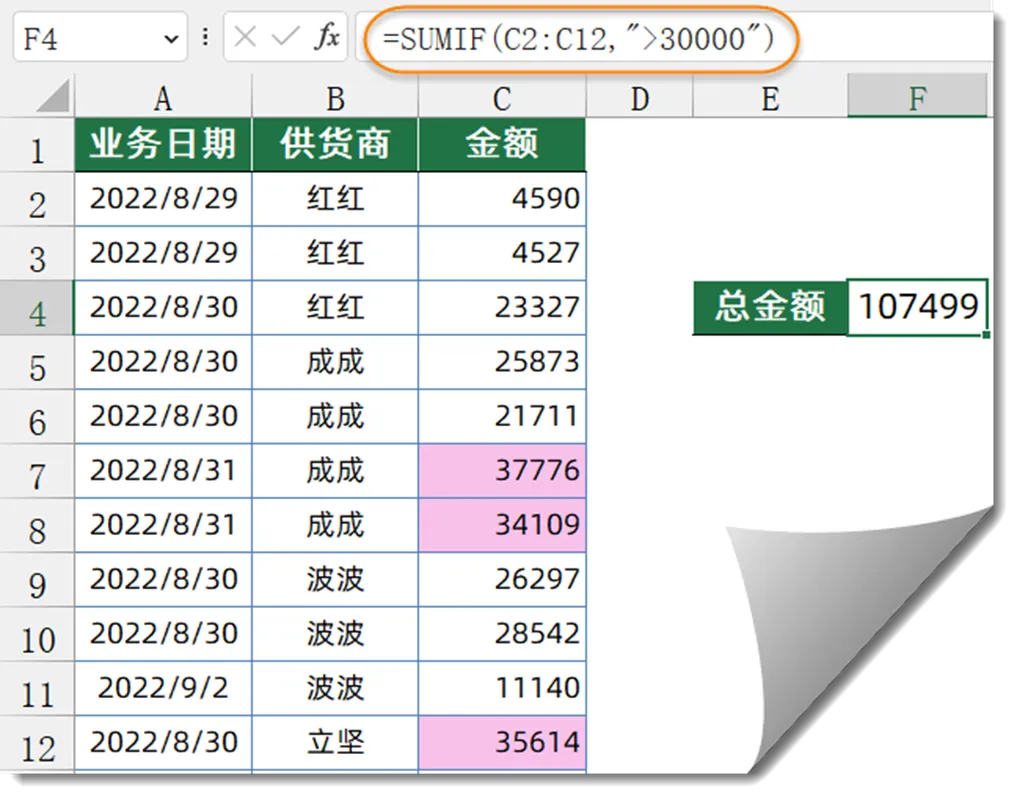This screenshot has width=1017, height=797.
Task: Click the pink highlighted cell containing 37776
Action: pos(501,470)
